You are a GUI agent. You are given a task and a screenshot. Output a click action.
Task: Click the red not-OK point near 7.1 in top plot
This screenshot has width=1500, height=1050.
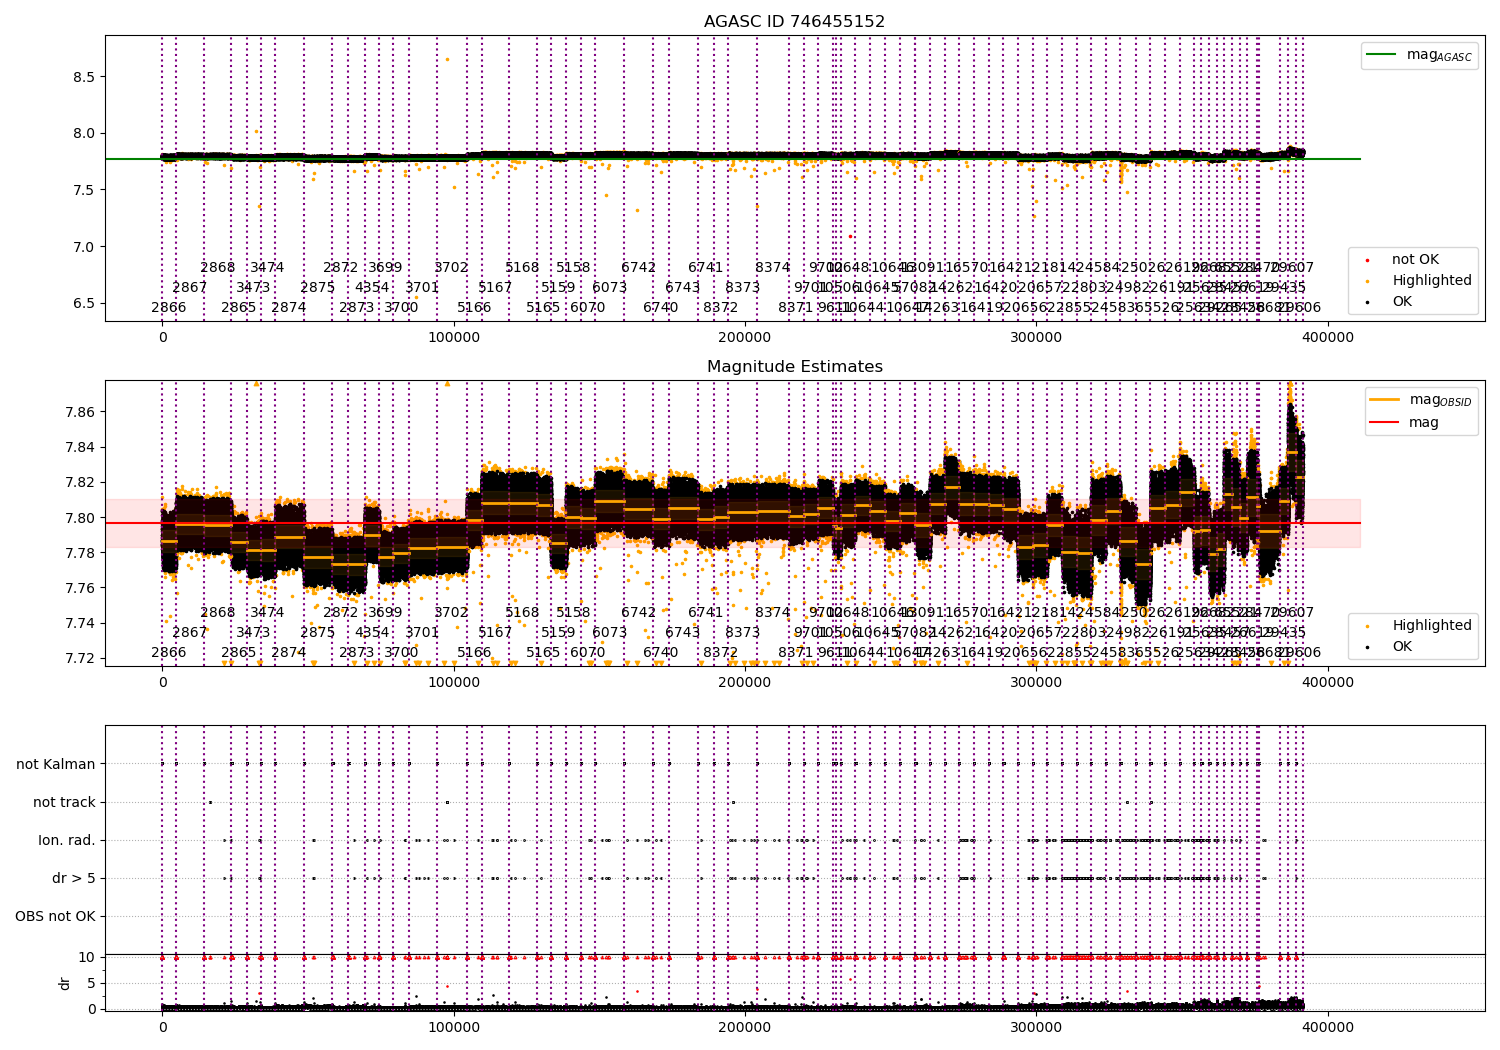tap(851, 236)
